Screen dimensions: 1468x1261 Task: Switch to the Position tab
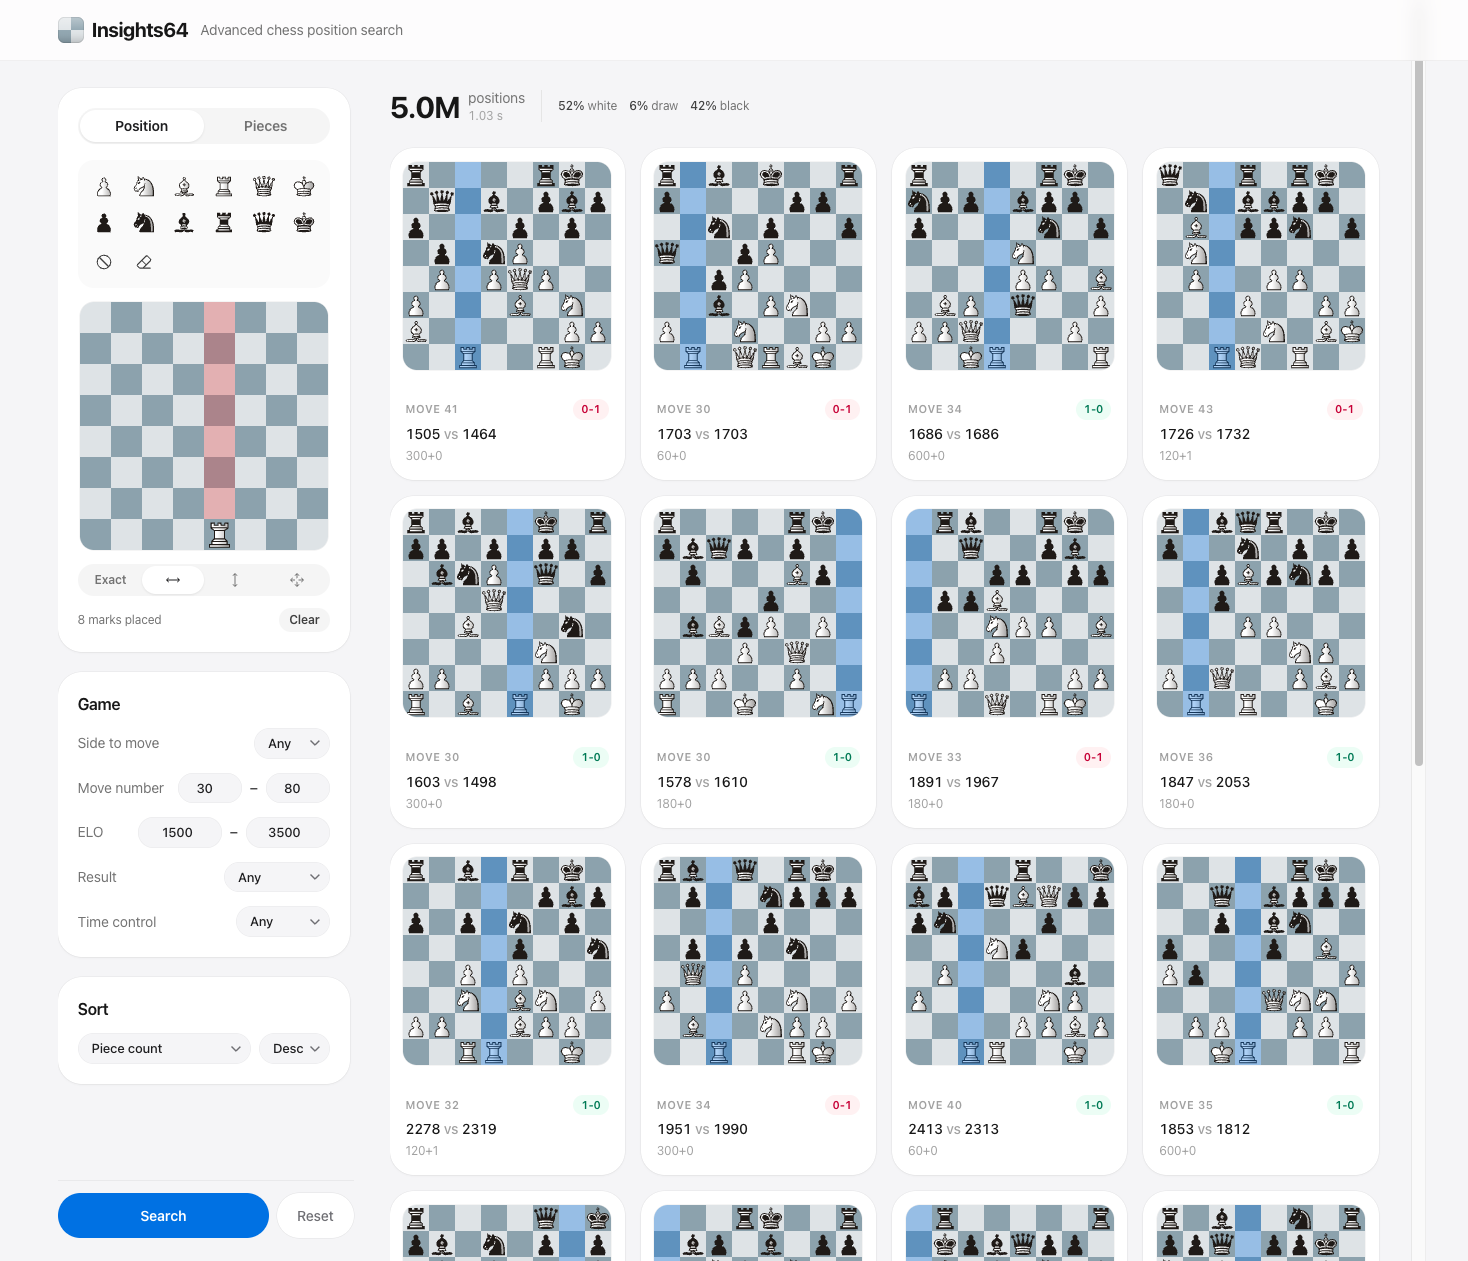tap(141, 126)
